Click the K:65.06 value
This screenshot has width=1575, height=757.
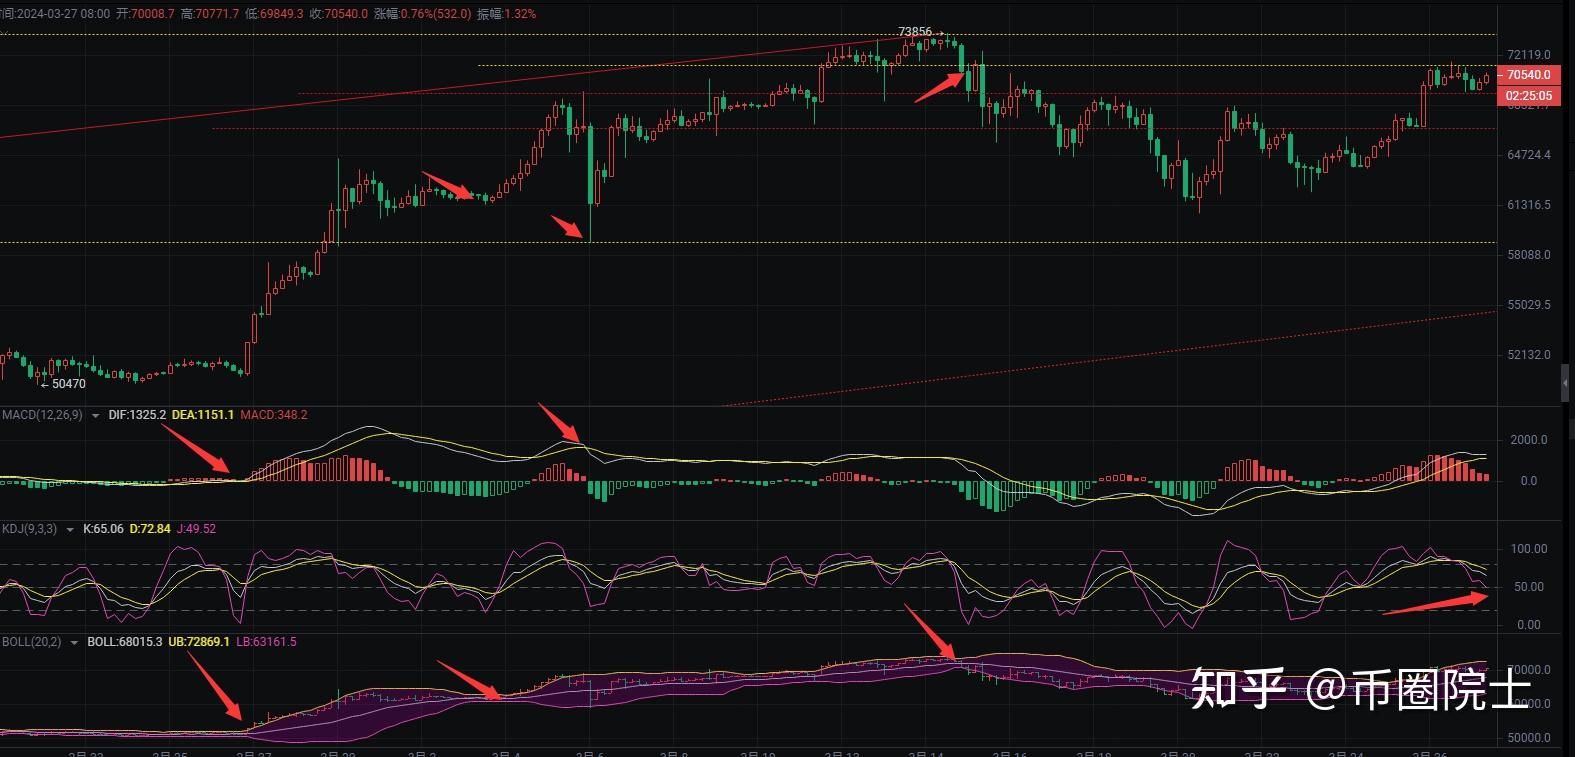click(x=103, y=529)
